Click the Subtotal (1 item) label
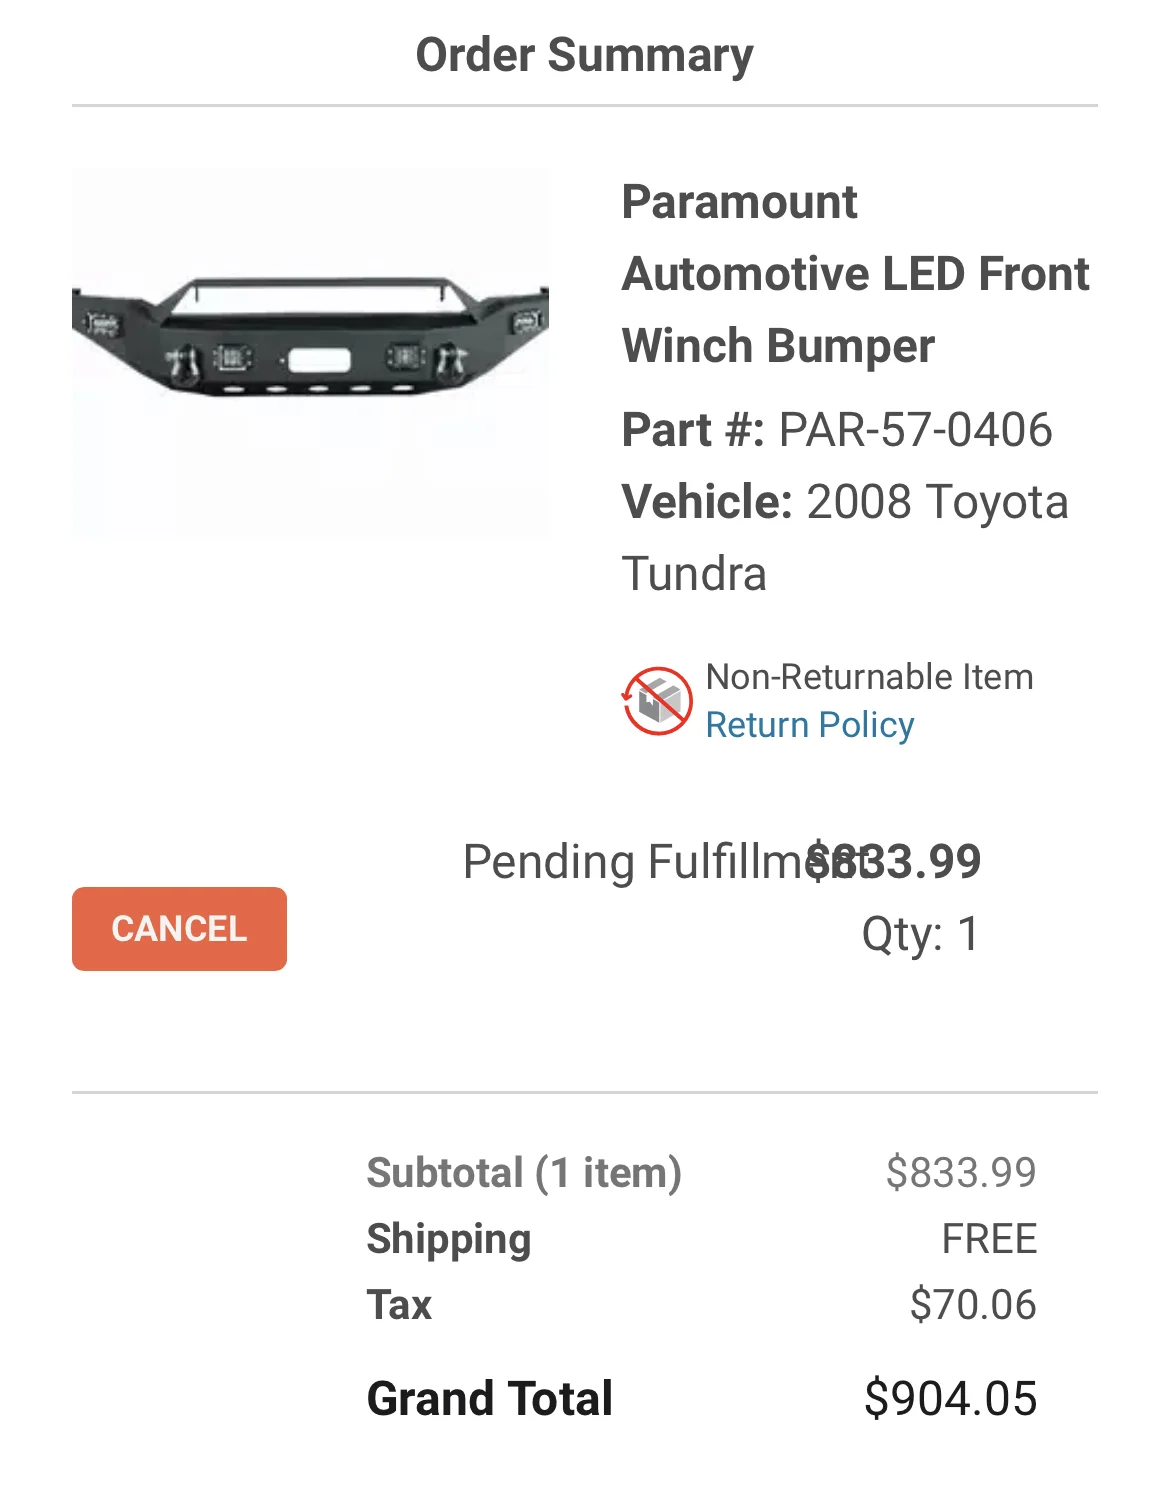Screen dimensions: 1170x1512 coord(524,1172)
